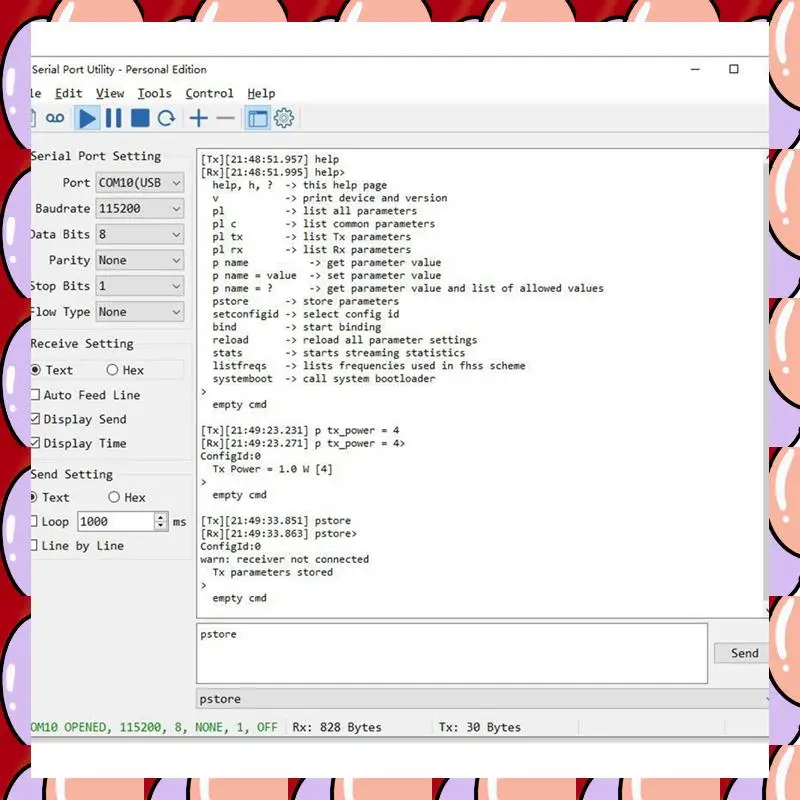Click the 'warn: receiver not connected' log line

tap(284, 559)
